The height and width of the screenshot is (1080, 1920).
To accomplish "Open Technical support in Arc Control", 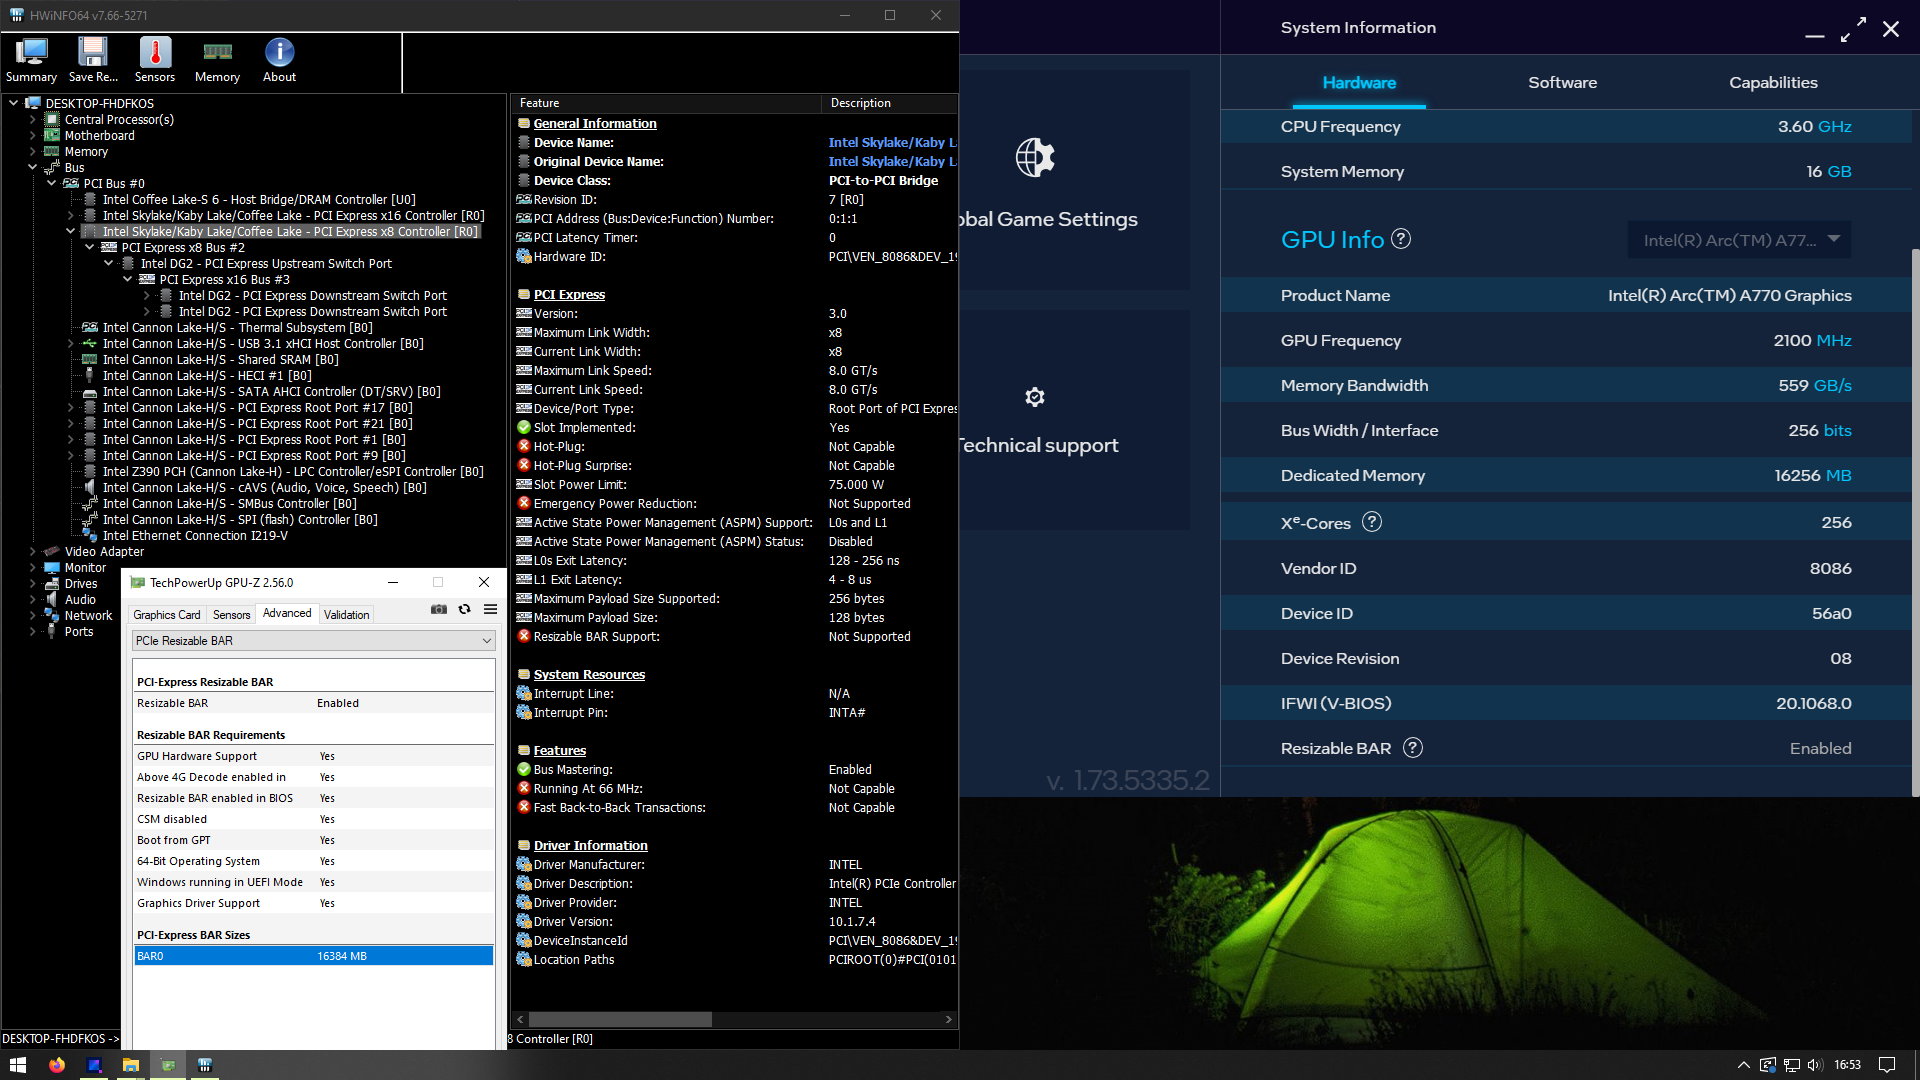I will pos(1040,444).
